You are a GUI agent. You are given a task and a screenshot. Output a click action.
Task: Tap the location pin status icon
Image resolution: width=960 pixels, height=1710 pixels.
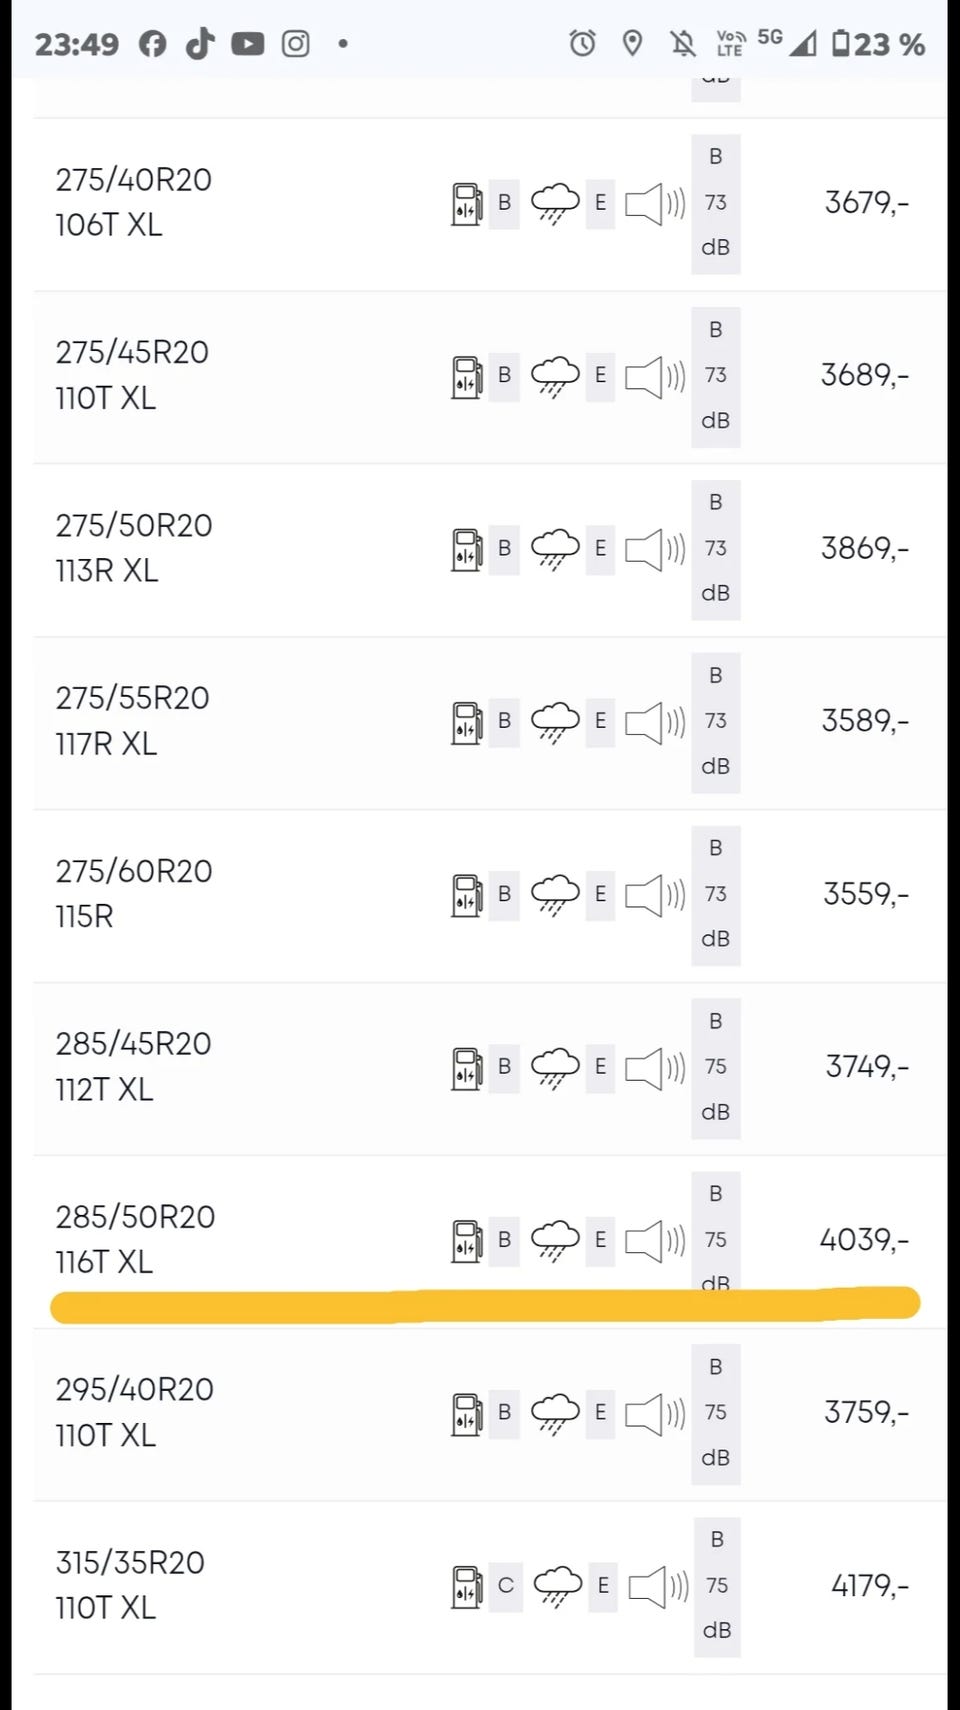(632, 44)
